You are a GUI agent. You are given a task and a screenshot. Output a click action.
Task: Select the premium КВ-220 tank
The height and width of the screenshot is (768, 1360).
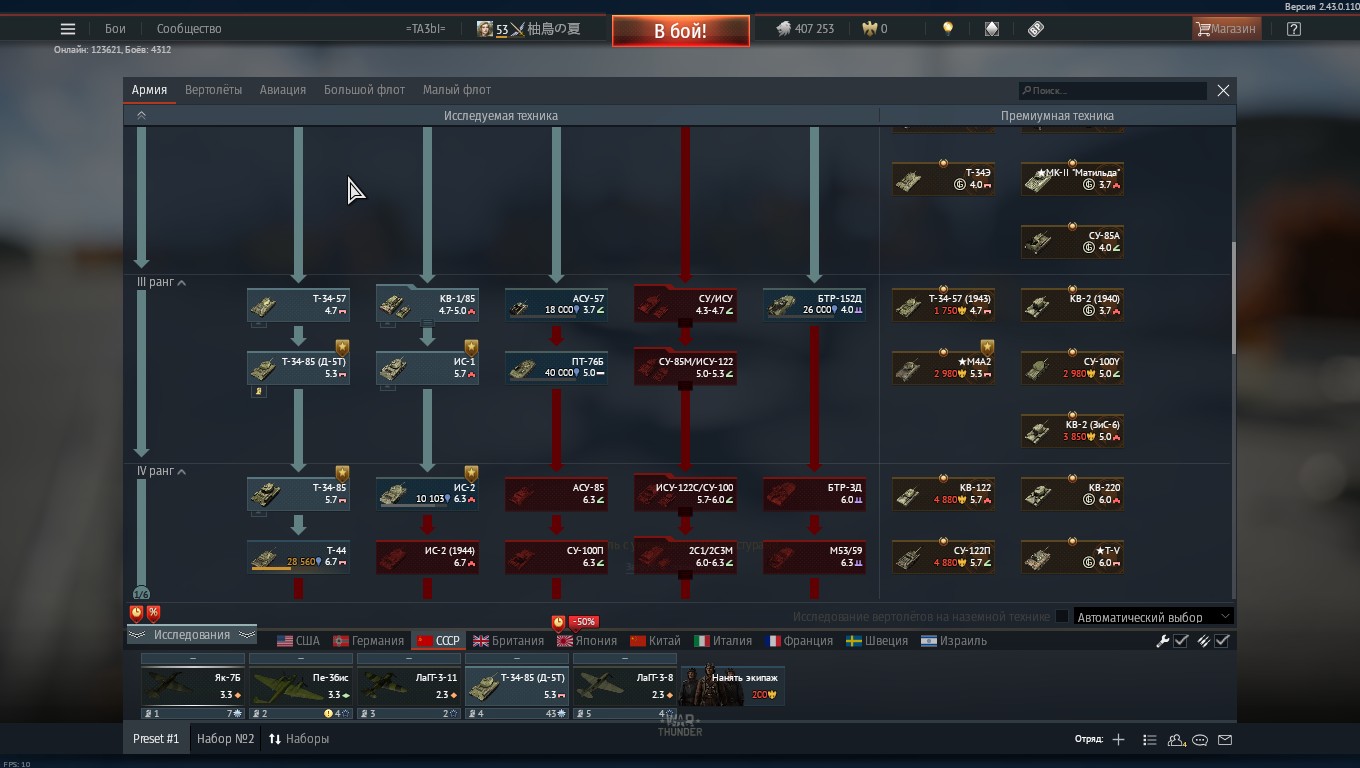point(1072,494)
